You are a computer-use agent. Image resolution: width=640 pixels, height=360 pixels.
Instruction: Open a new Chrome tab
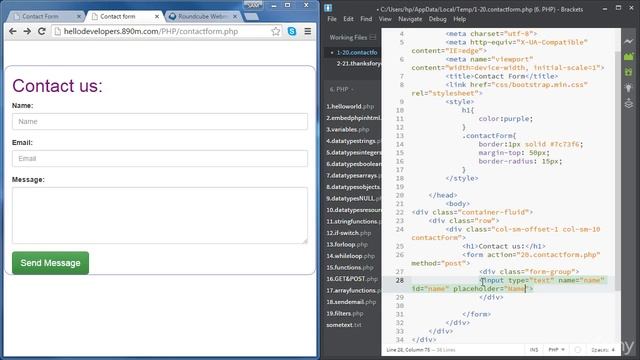251,17
